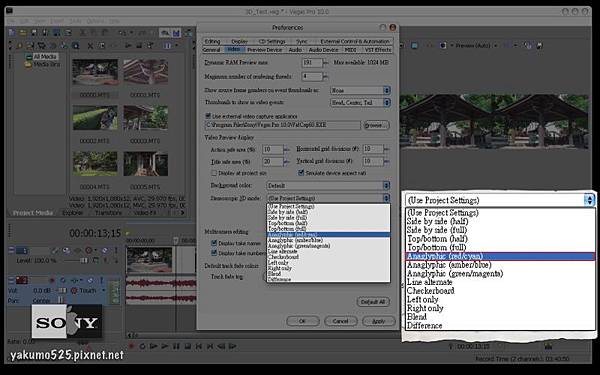This screenshot has height=375, width=600.
Task: Click Apply in the Preferences dialog
Action: [x=378, y=321]
